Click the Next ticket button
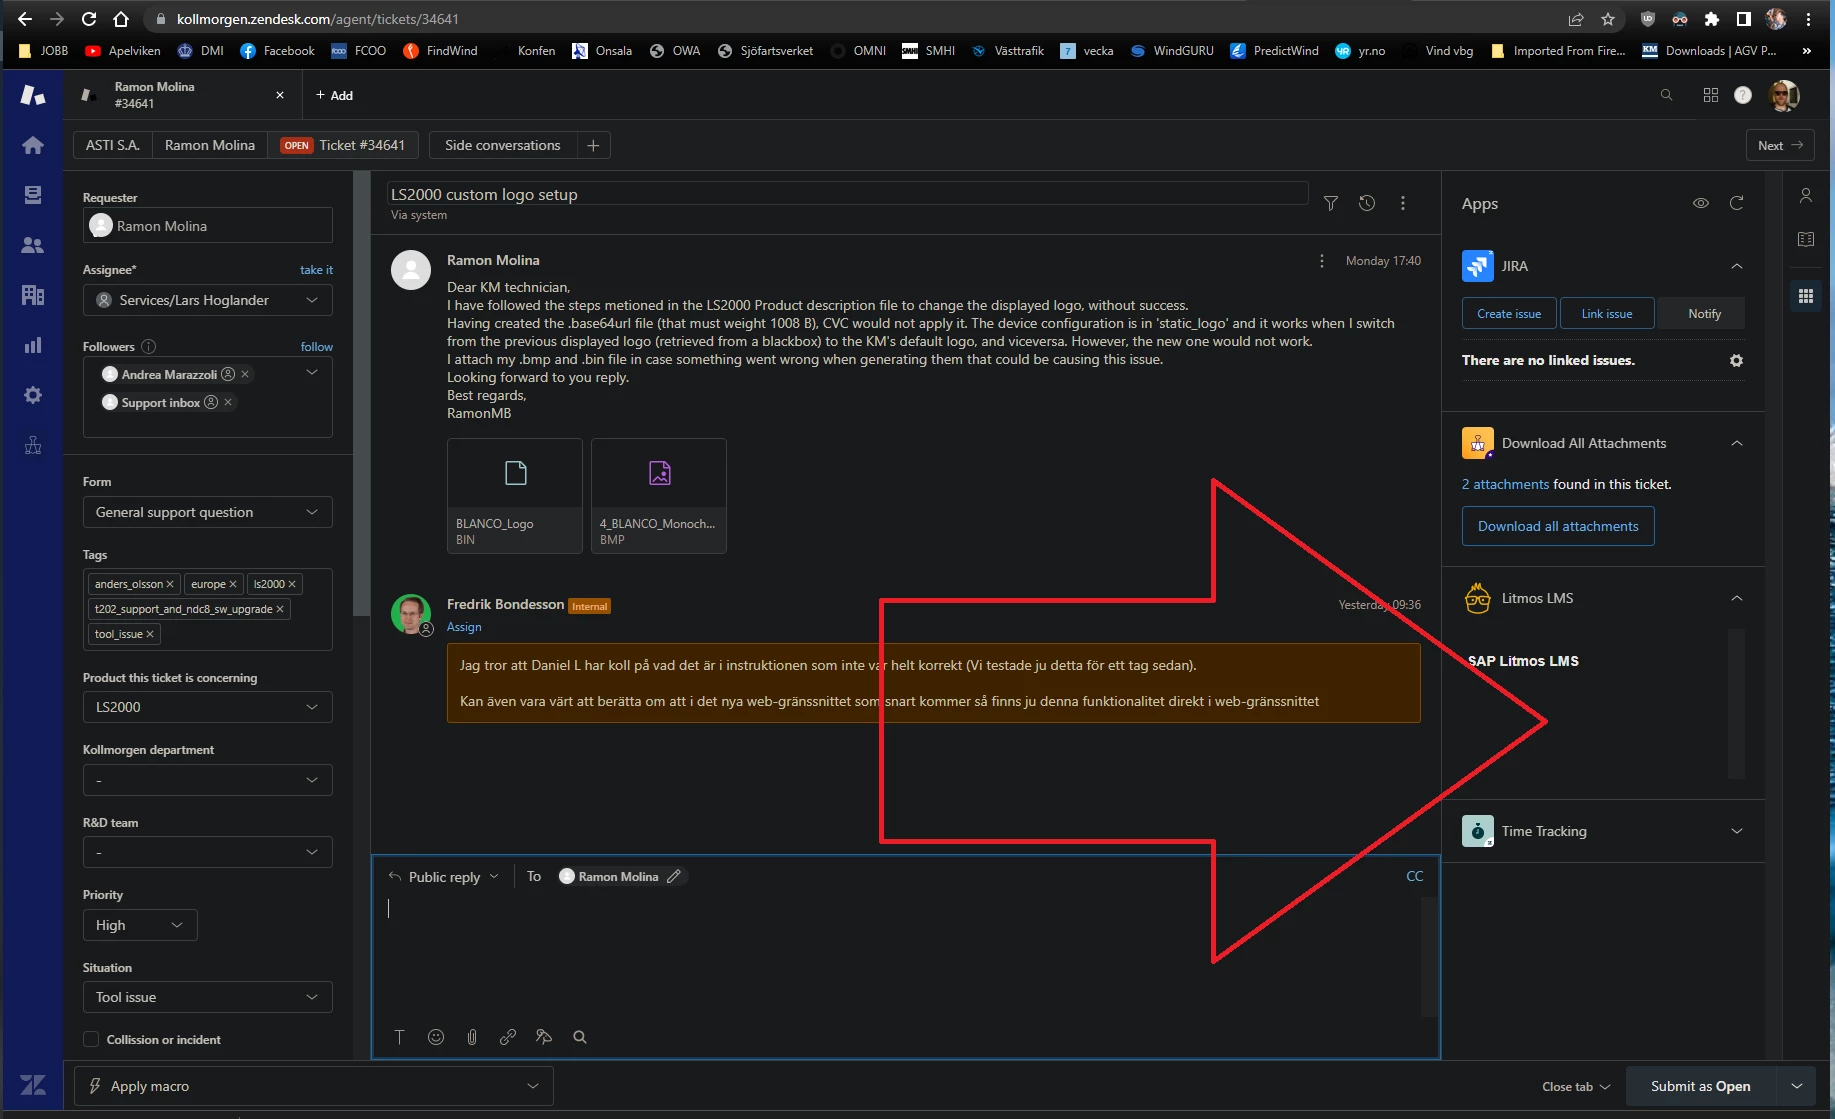This screenshot has width=1835, height=1119. [x=1780, y=145]
